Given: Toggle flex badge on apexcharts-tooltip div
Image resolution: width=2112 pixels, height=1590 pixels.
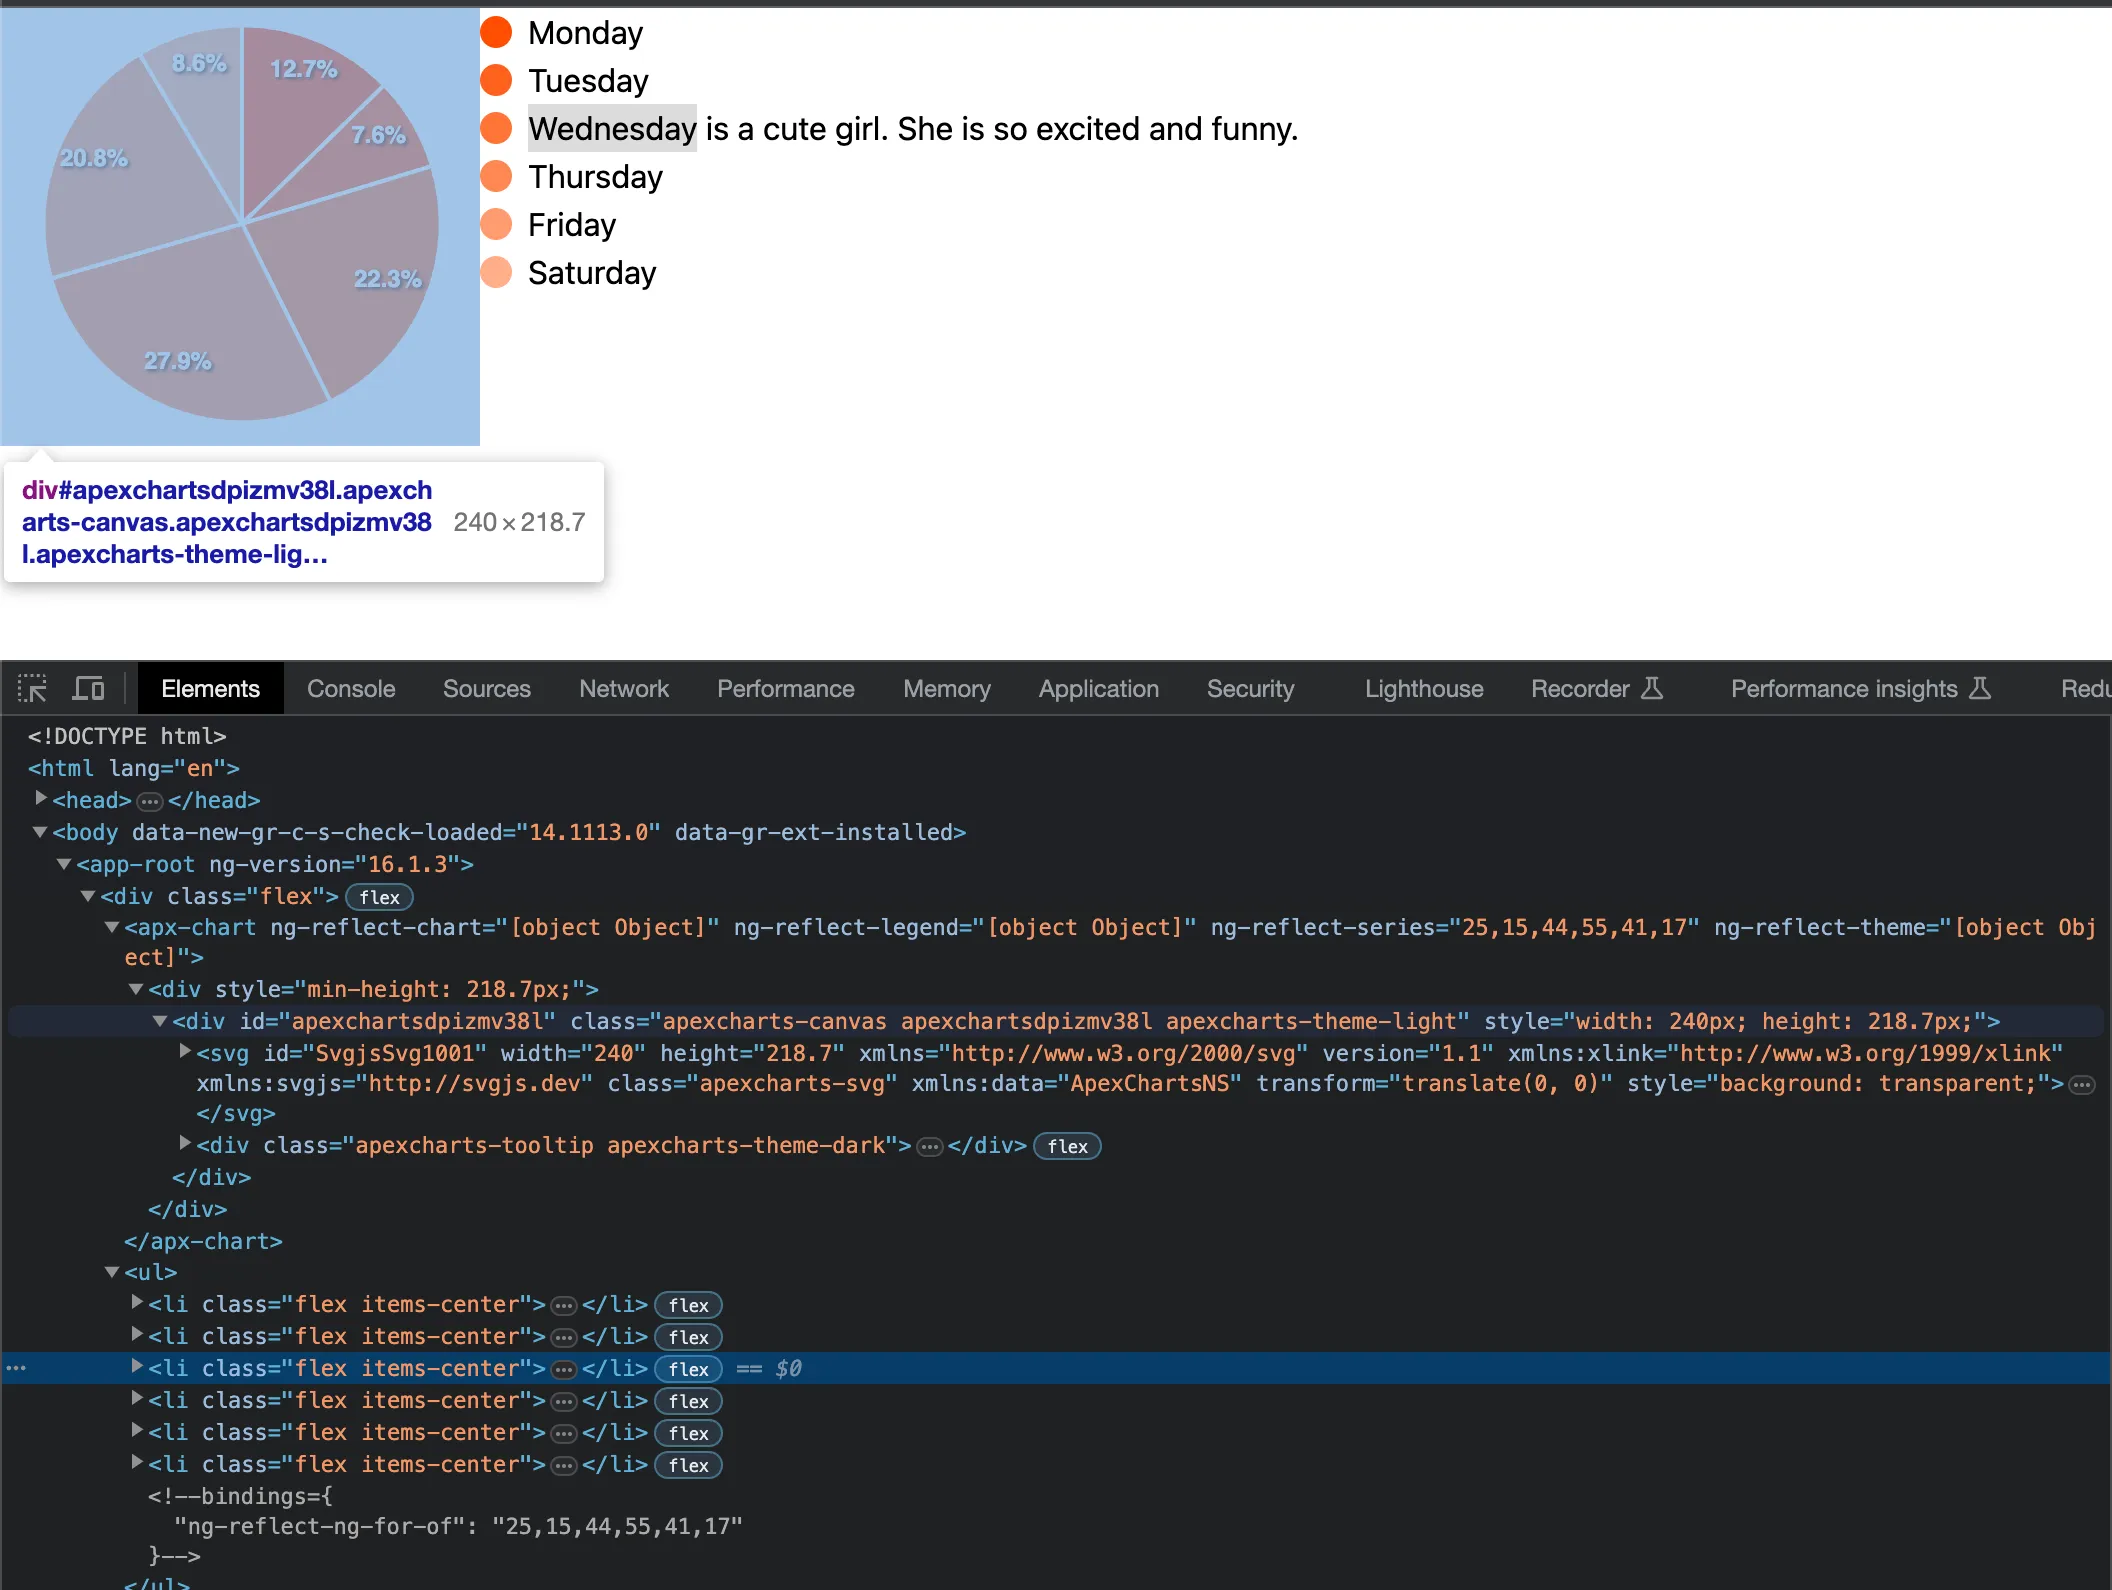Looking at the screenshot, I should pos(1067,1146).
